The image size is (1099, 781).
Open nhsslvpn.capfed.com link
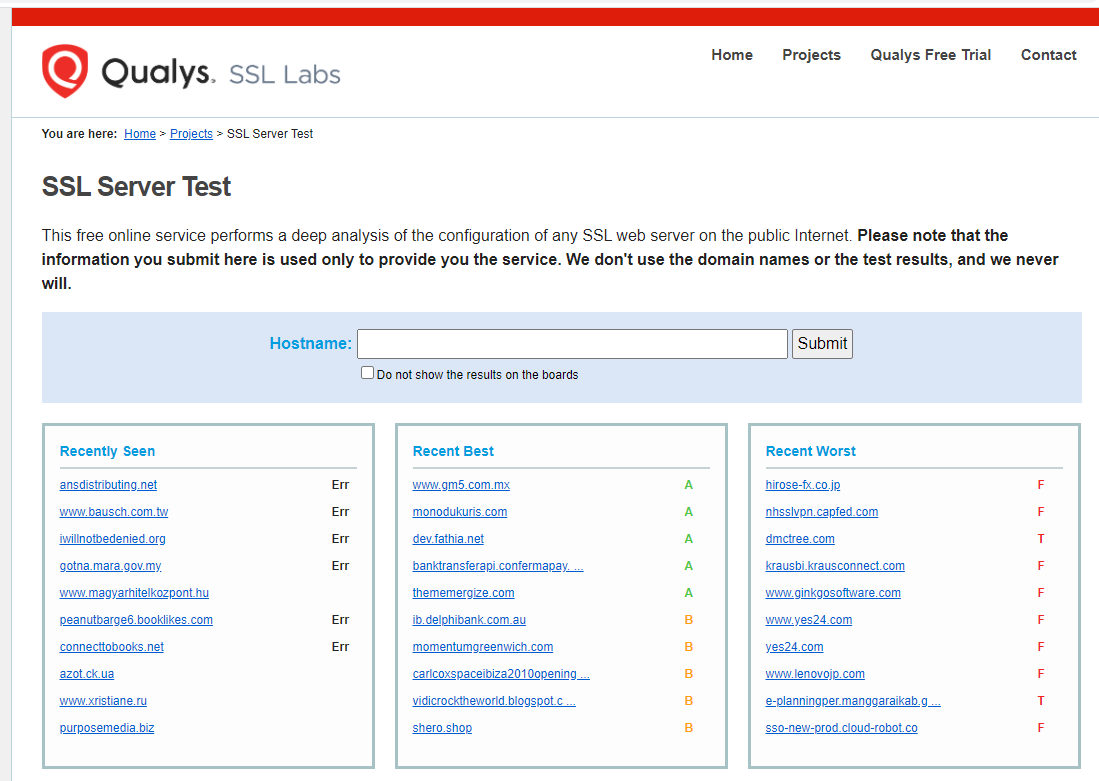pyautogui.click(x=821, y=512)
